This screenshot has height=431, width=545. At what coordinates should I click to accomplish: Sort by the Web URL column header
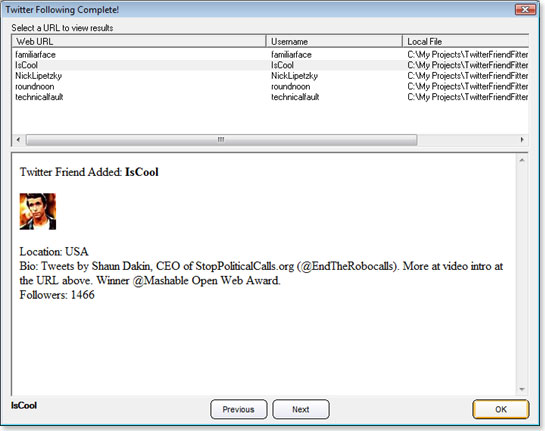139,41
